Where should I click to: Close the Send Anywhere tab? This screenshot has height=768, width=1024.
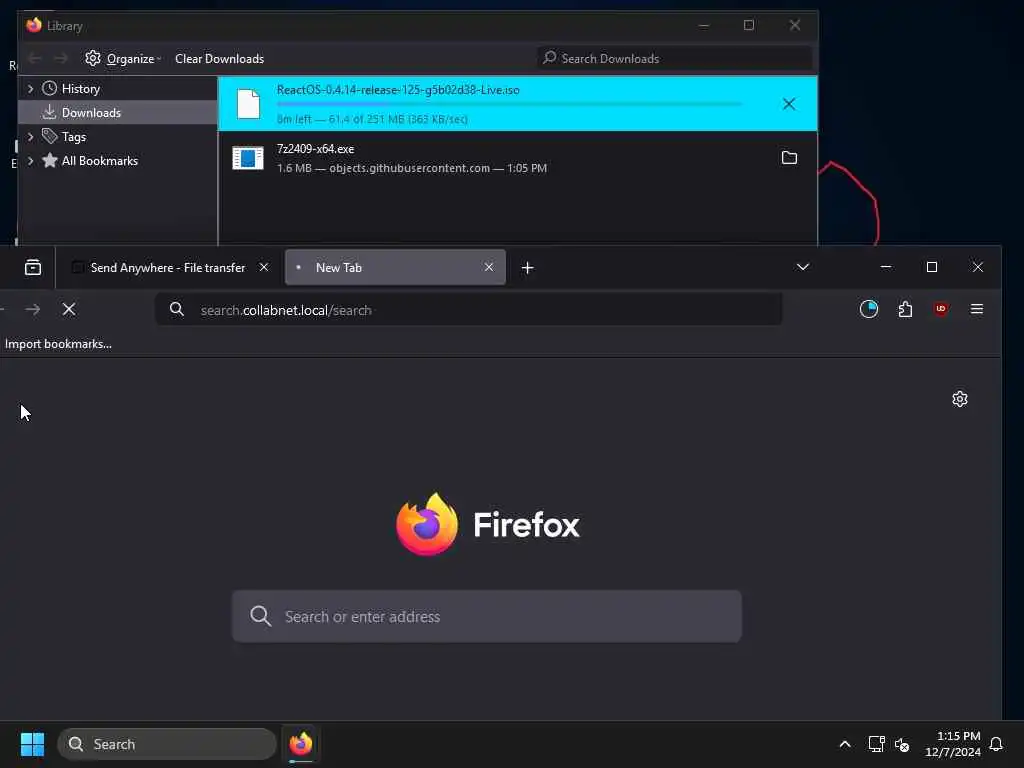[264, 267]
